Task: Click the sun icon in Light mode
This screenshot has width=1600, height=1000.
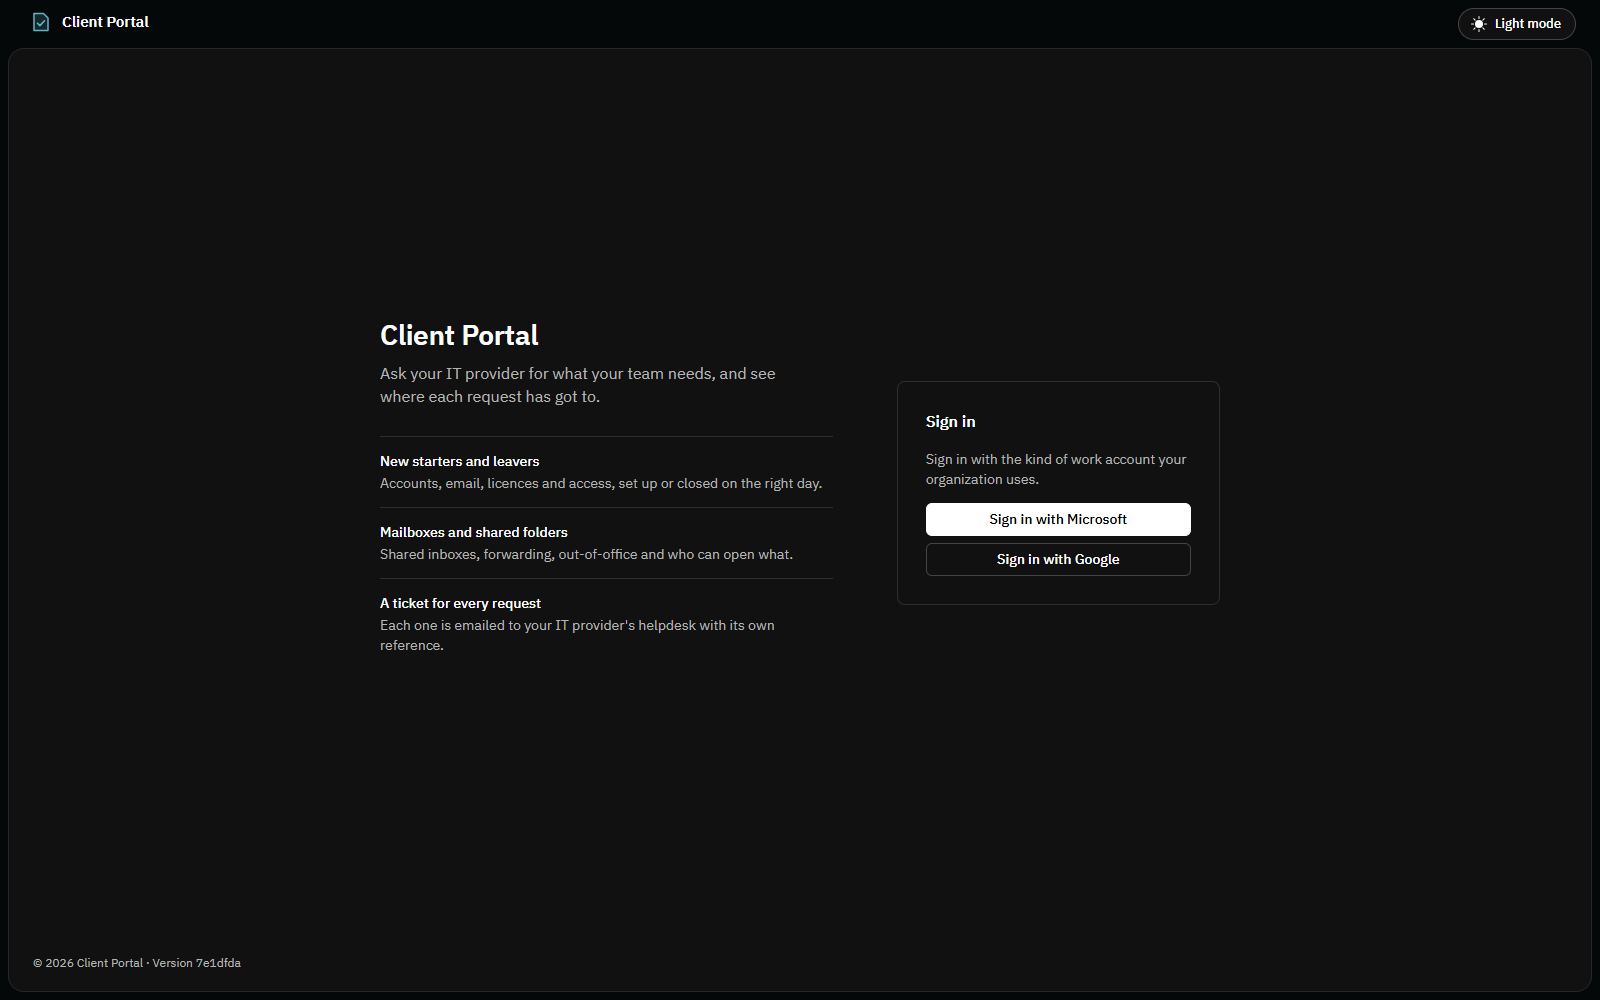Action: (x=1479, y=24)
